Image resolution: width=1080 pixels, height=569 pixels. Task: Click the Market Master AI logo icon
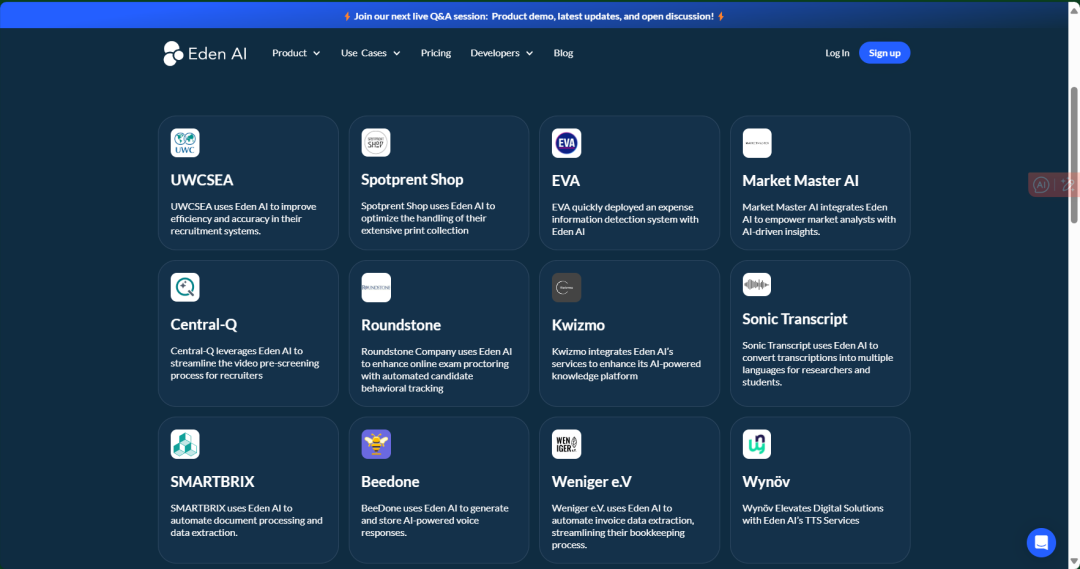click(x=757, y=143)
